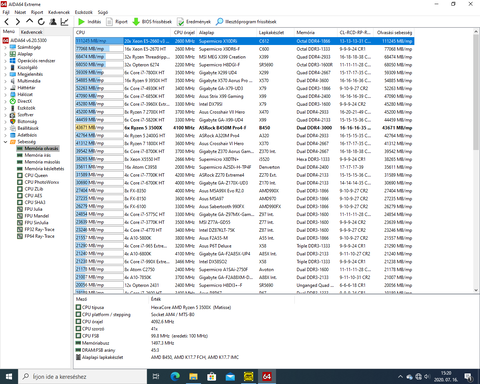Select the CPU SHA3 benchmark

click(31, 202)
